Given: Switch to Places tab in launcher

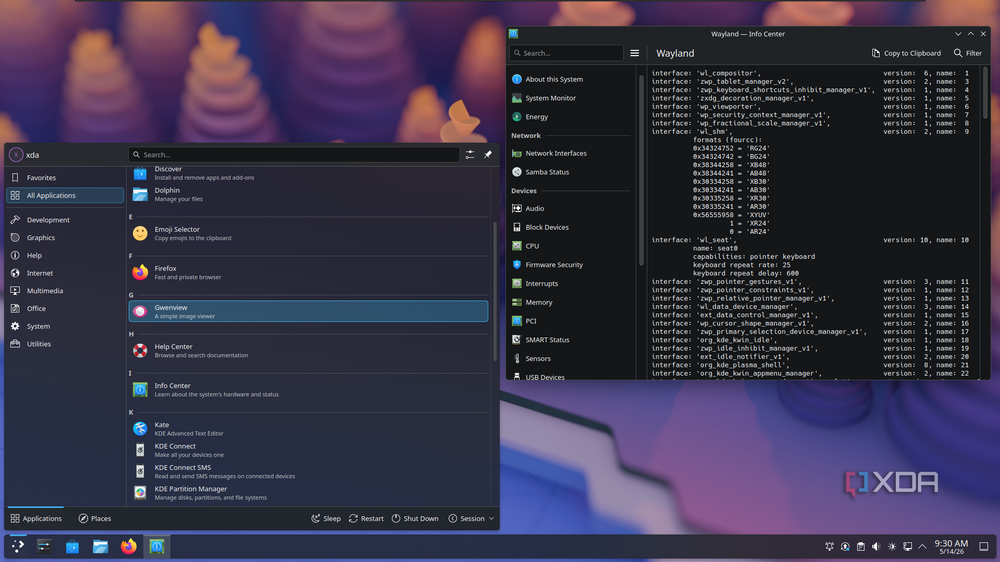Looking at the screenshot, I should click(94, 519).
